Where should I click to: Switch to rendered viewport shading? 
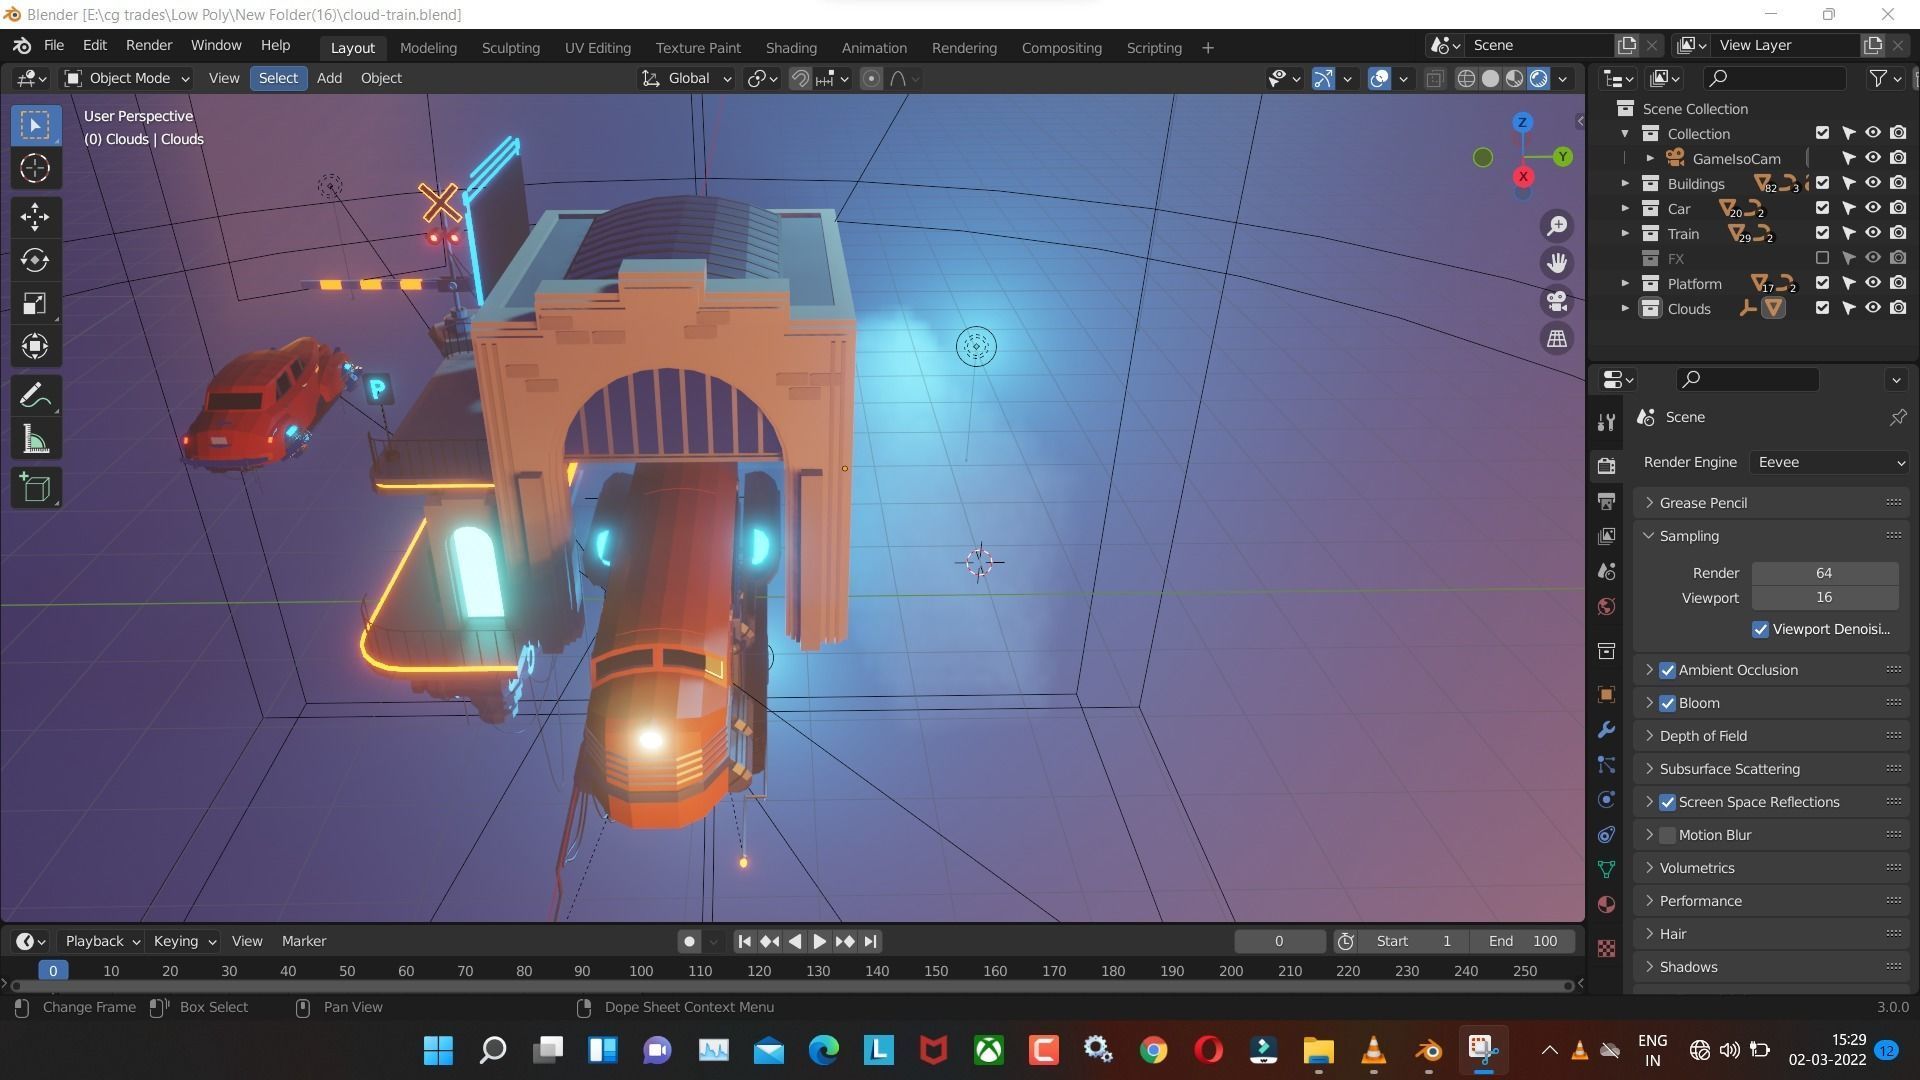(x=1539, y=78)
